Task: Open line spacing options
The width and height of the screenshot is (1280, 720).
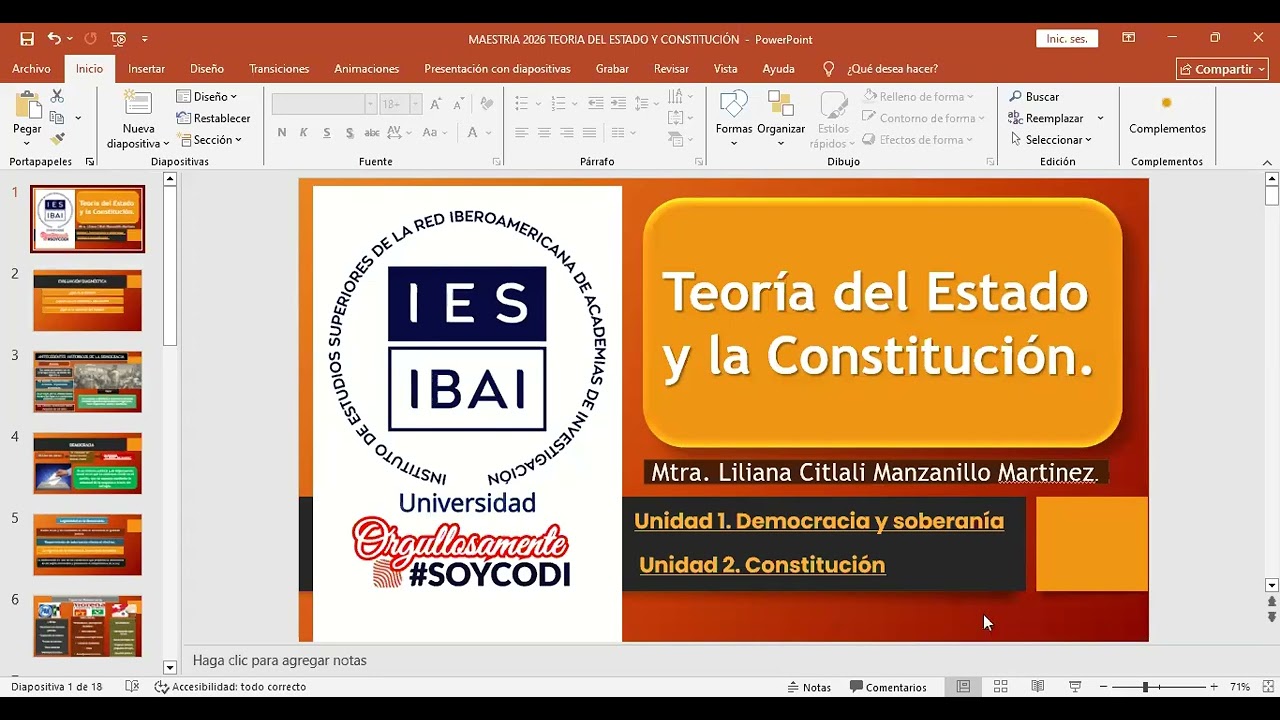Action: [646, 104]
